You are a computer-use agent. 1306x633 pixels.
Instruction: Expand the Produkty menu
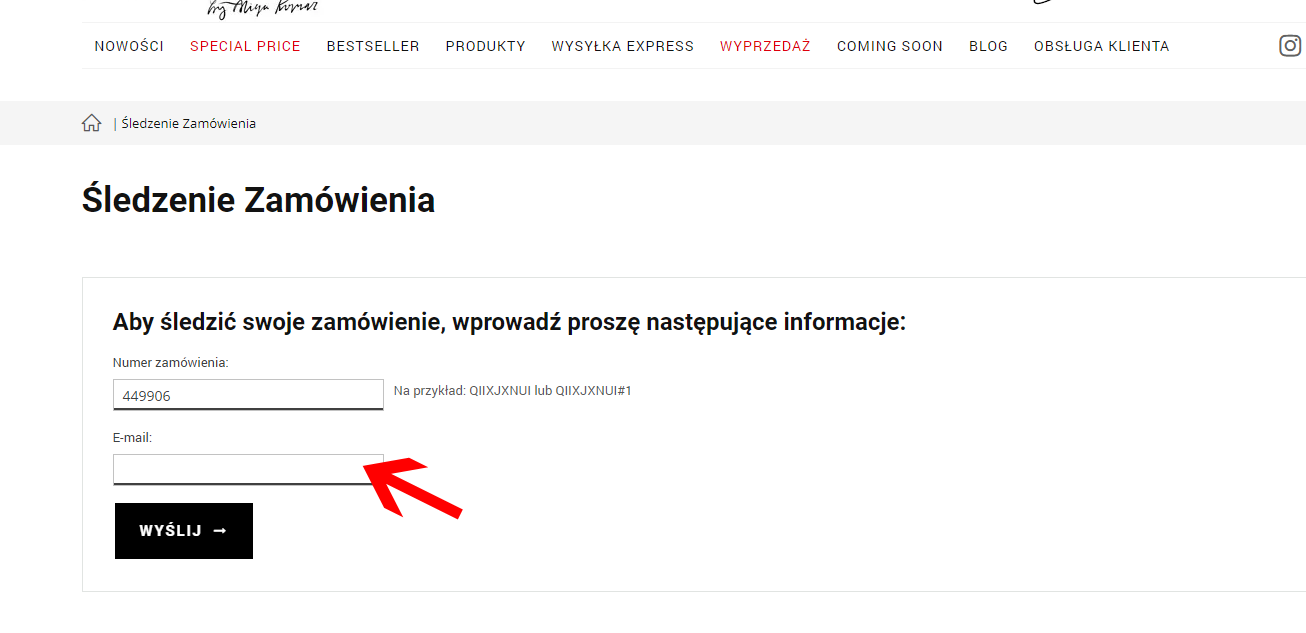pyautogui.click(x=485, y=46)
